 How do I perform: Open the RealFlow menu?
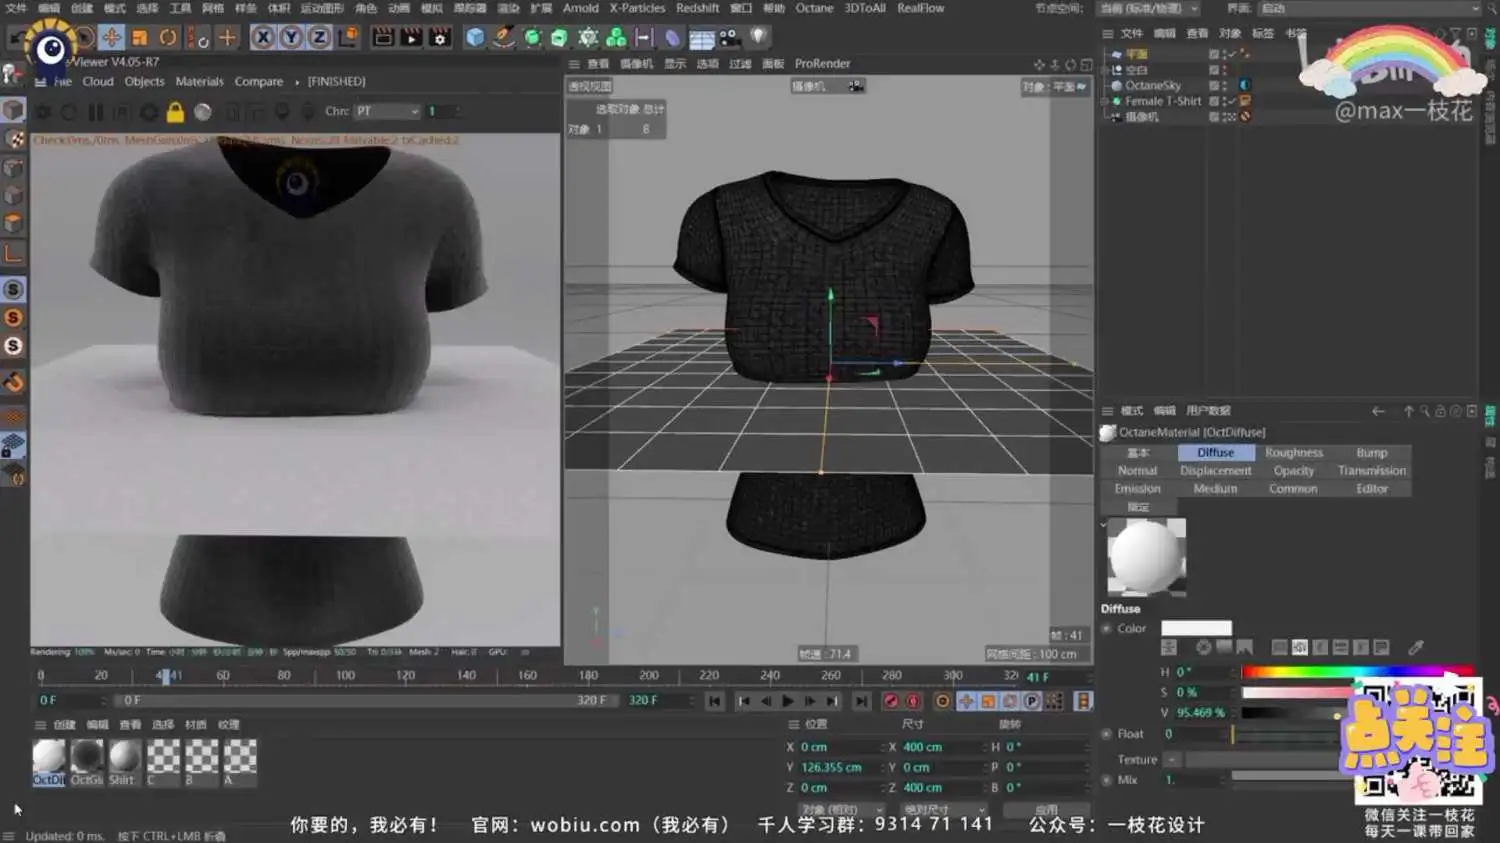click(x=920, y=8)
